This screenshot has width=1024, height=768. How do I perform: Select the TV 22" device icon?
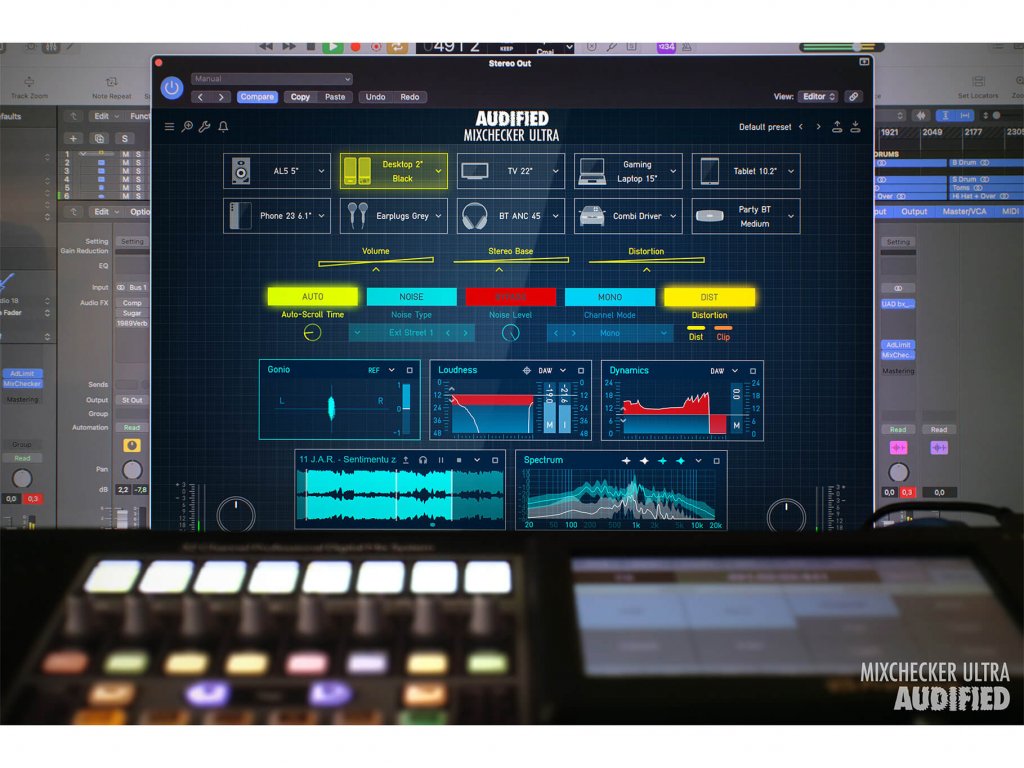[475, 171]
